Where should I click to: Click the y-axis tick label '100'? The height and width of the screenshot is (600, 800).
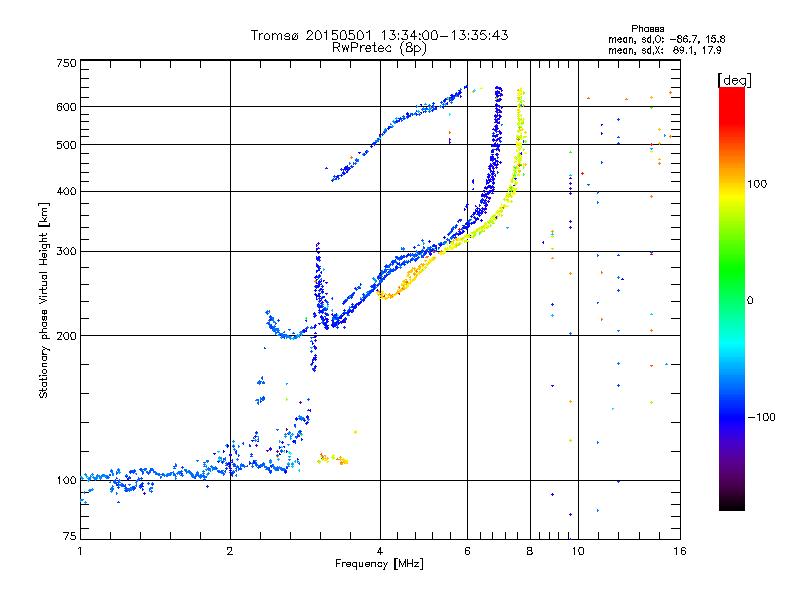66,481
